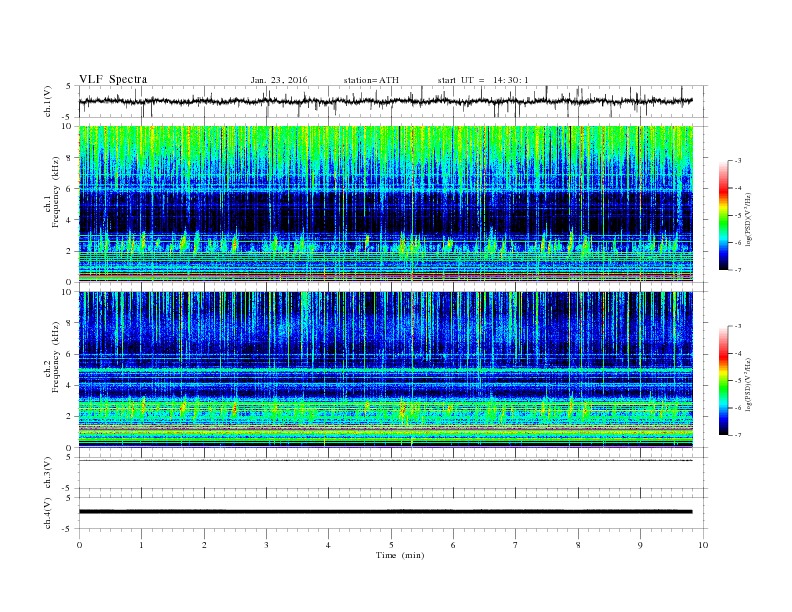
Task: Click inside the ch.1 spectrogram panel
Action: (x=386, y=204)
